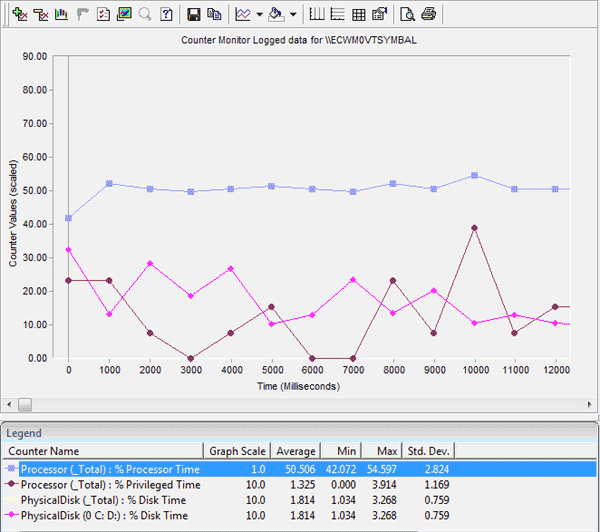Click the Delete Counter icon
Image resolution: width=600 pixels, height=532 pixels.
[40, 14]
